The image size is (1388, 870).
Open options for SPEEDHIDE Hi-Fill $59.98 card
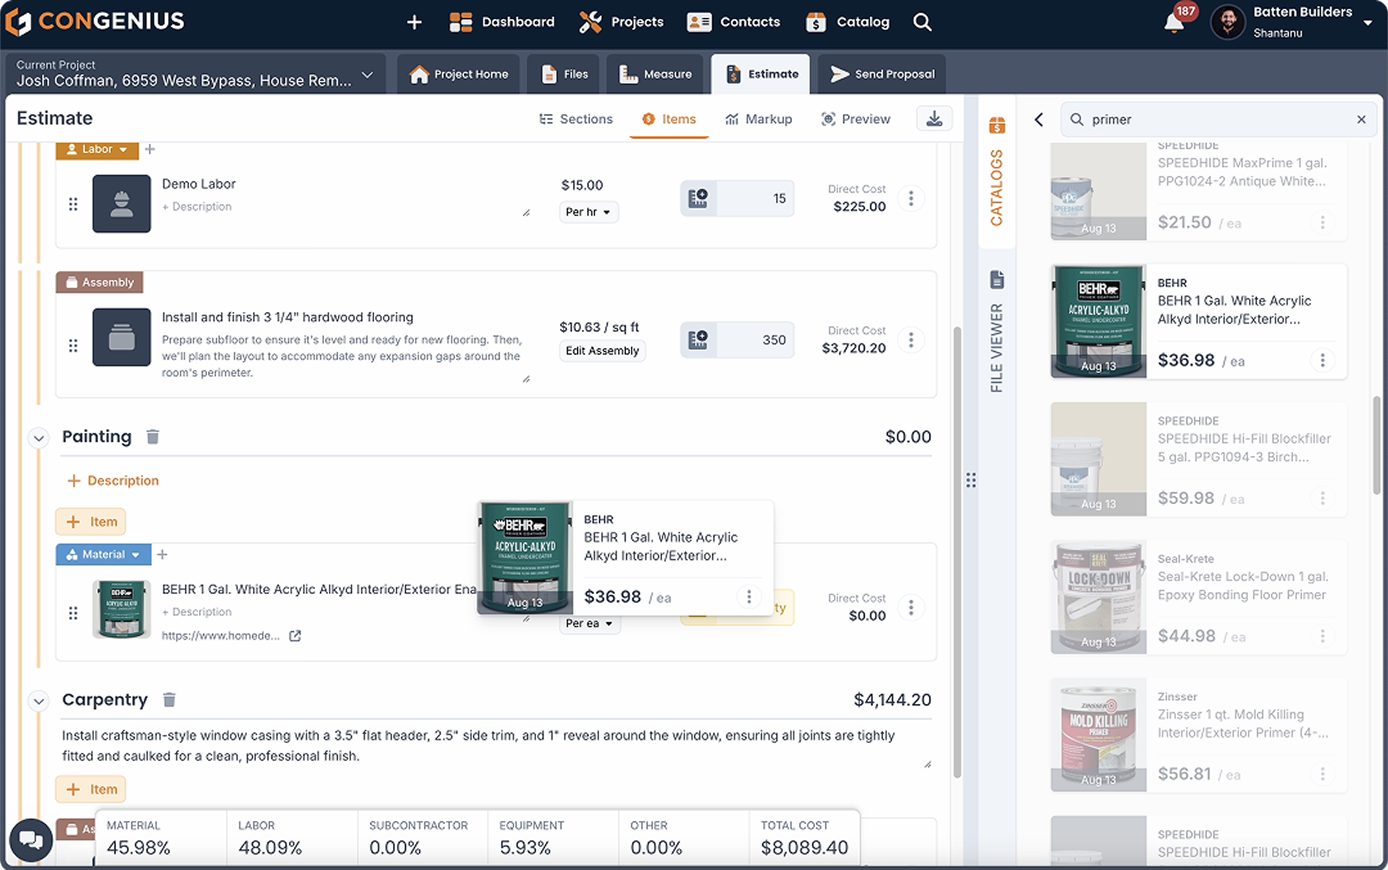[1322, 498]
